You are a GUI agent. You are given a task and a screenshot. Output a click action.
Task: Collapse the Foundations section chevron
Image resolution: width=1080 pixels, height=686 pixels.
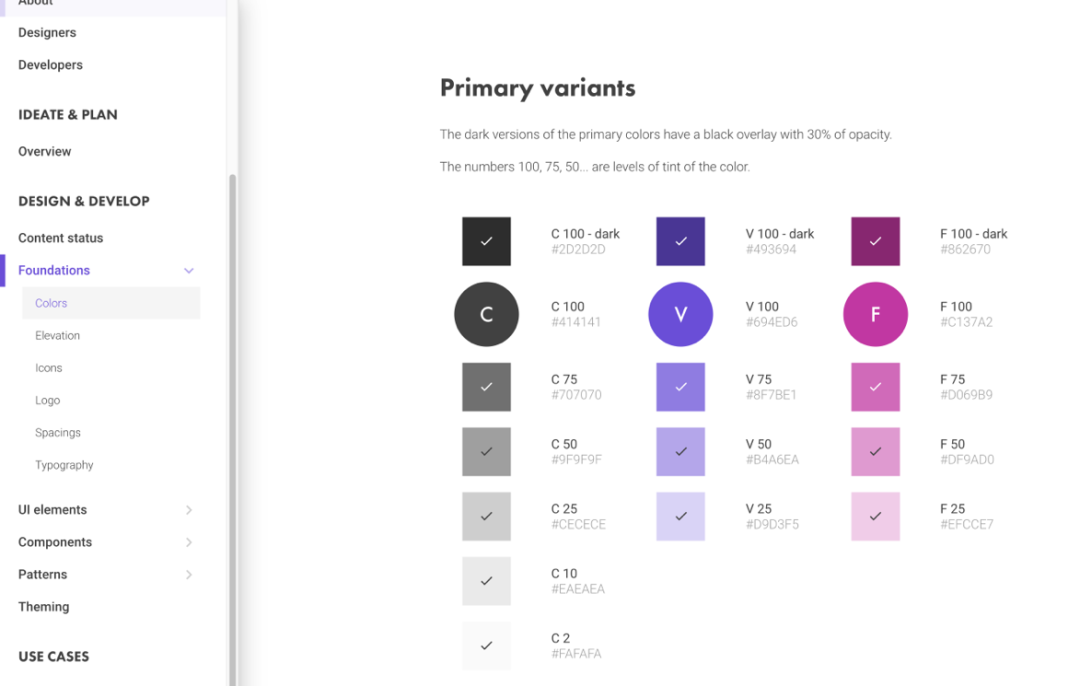pos(188,271)
